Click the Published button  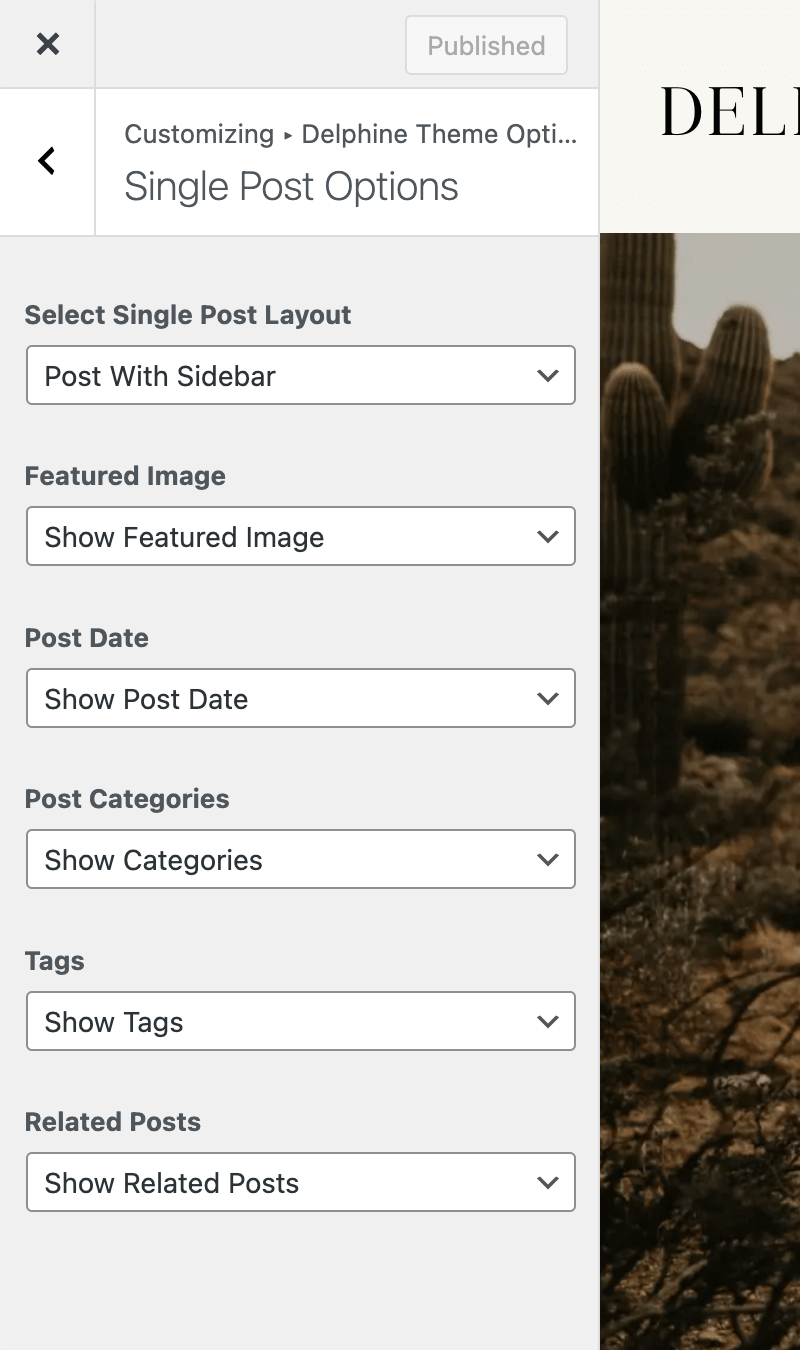coord(486,45)
